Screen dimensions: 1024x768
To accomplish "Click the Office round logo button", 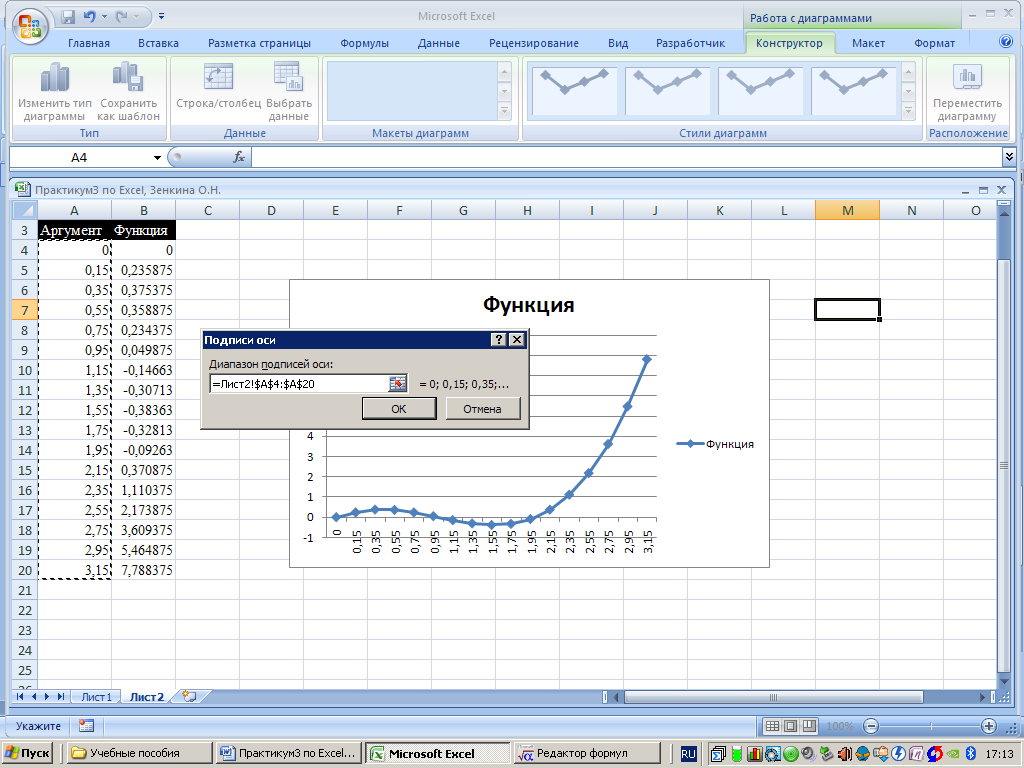I will 29,25.
